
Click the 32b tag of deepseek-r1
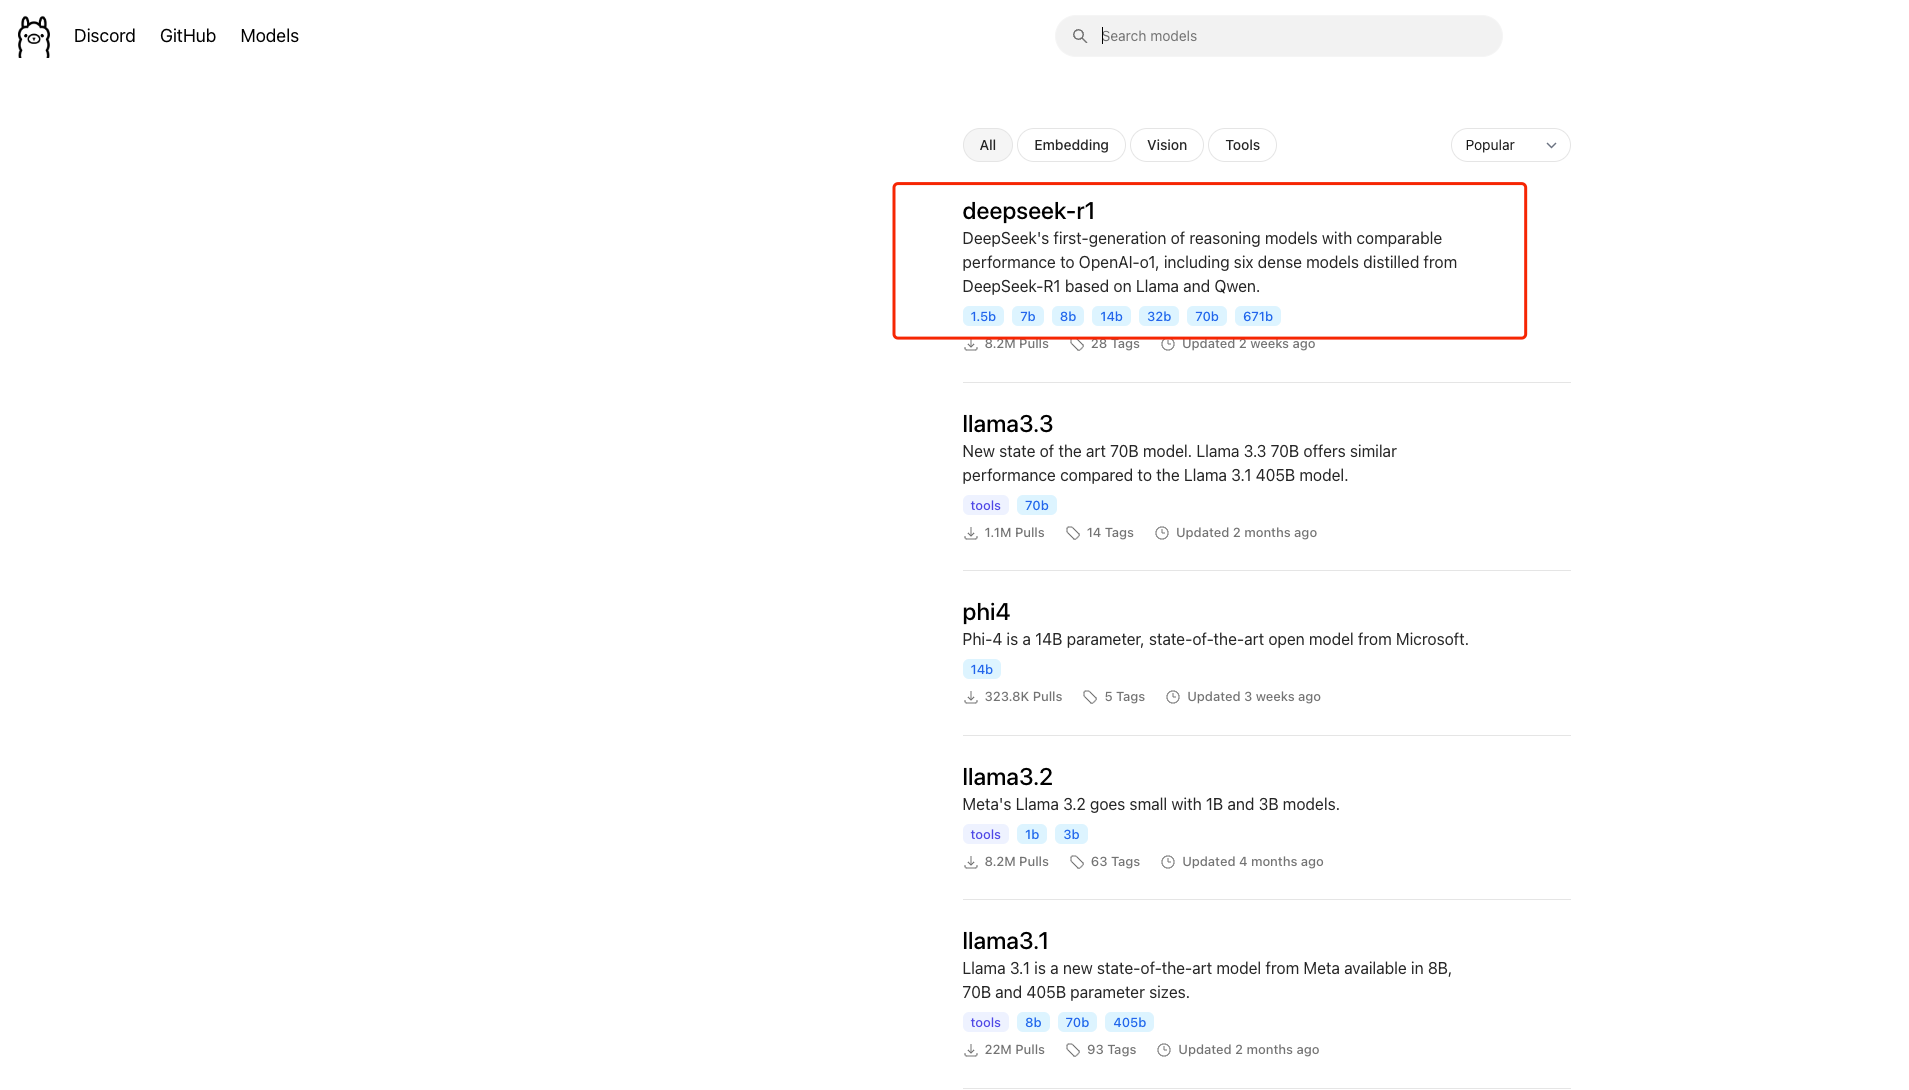tap(1159, 317)
